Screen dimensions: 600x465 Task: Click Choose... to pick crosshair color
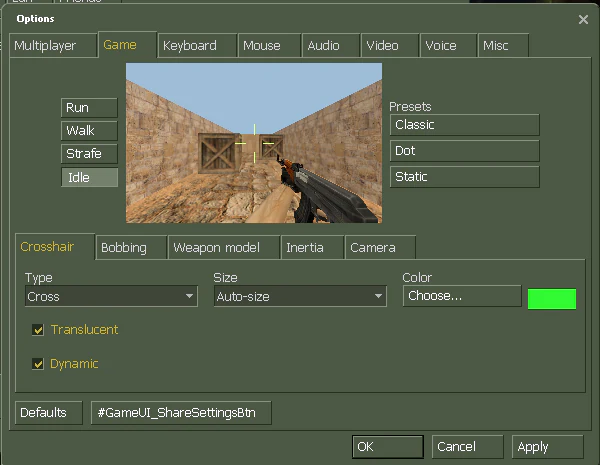coord(462,296)
